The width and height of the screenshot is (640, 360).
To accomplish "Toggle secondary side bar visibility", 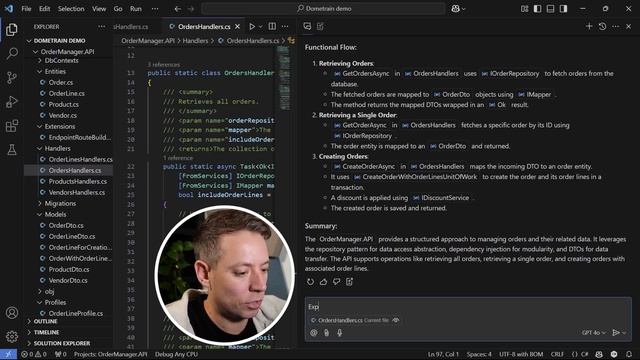I will coord(563,9).
